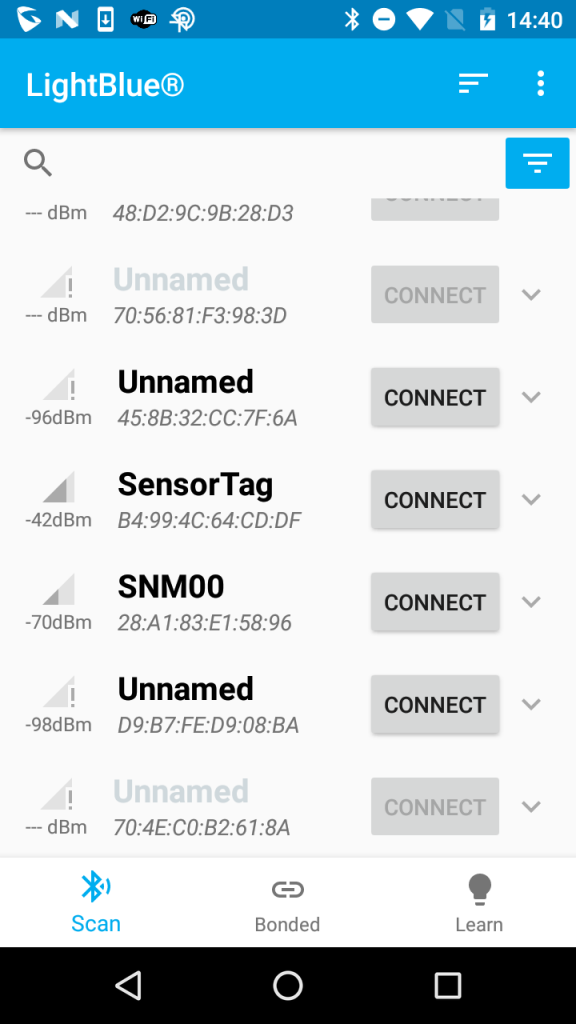
Task: Expand details for device D9:B7:FE:D9:08:BA
Action: coord(531,703)
